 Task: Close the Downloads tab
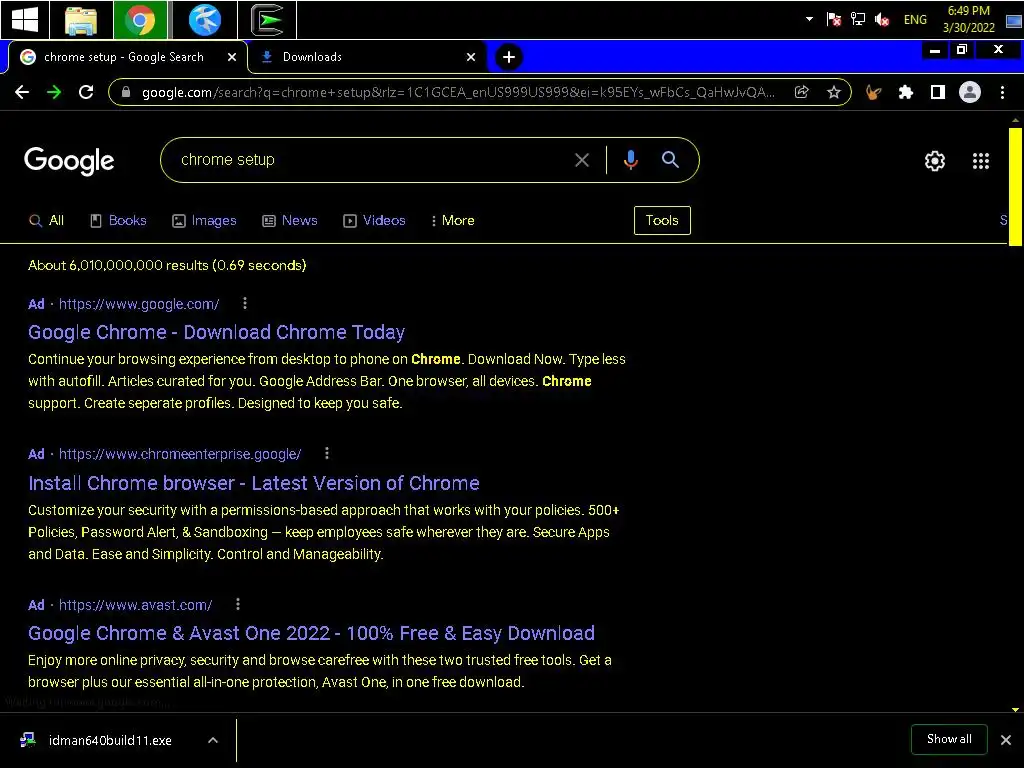click(x=471, y=57)
